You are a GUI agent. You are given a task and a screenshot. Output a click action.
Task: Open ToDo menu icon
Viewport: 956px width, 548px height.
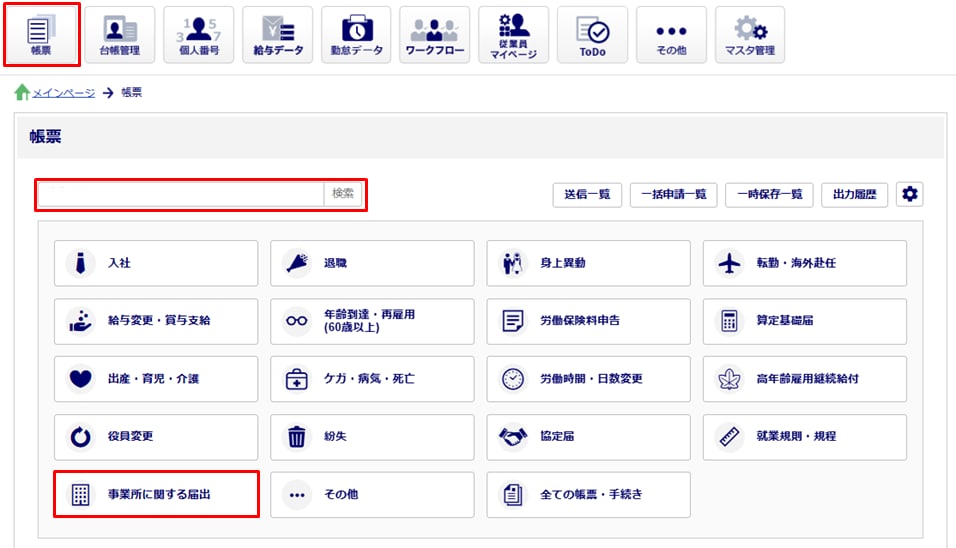593,35
